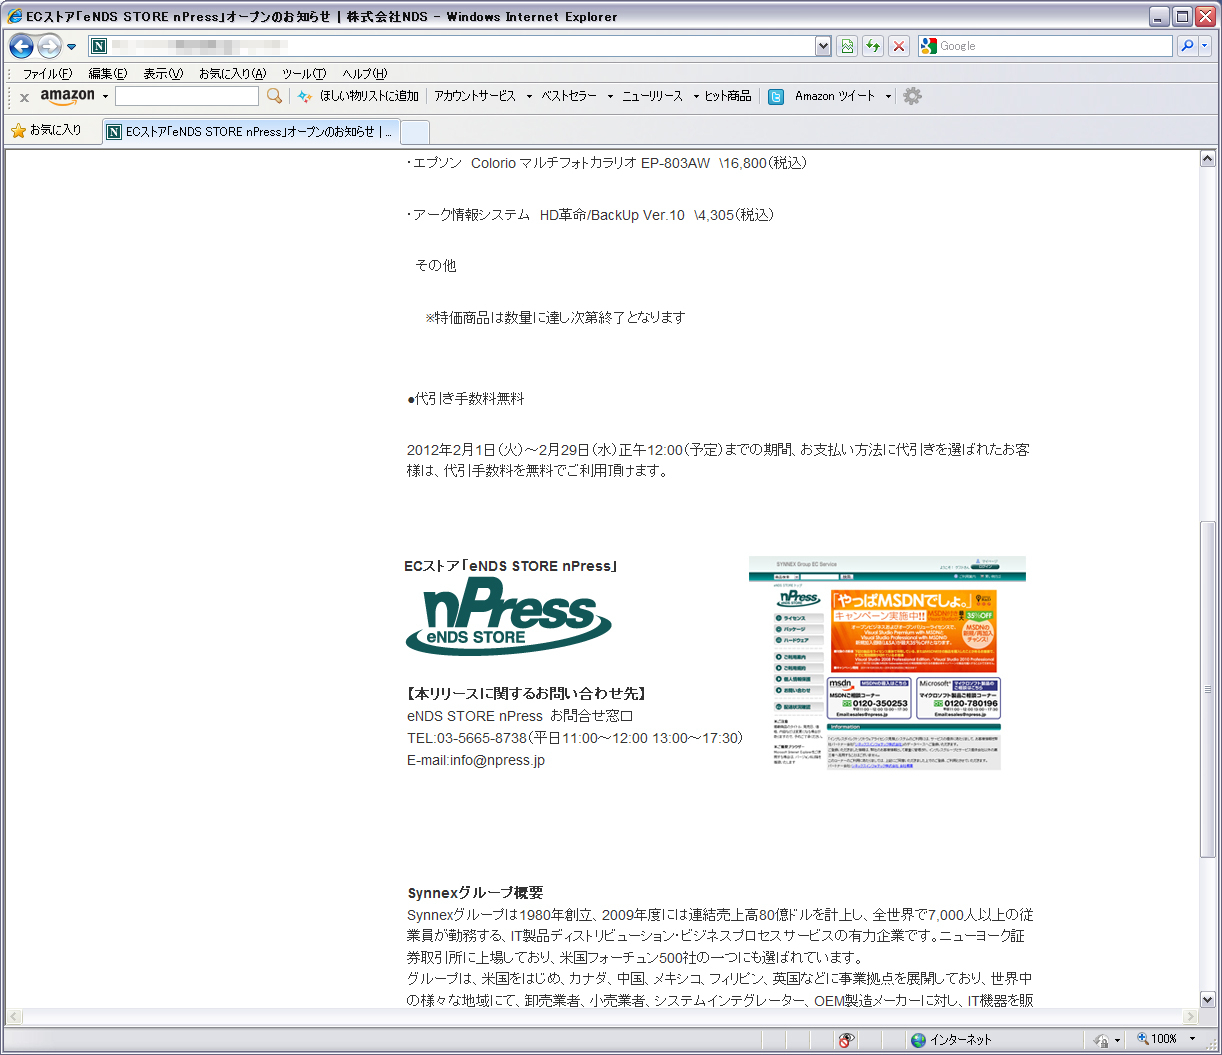Click the nPress eNDS STORE logo
This screenshot has height=1055, width=1222.
(509, 616)
